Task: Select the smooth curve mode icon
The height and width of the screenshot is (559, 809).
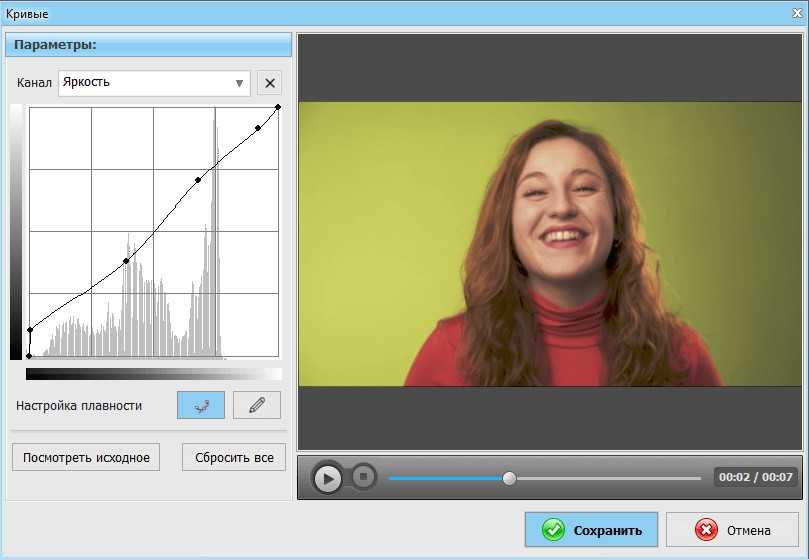Action: click(x=201, y=405)
